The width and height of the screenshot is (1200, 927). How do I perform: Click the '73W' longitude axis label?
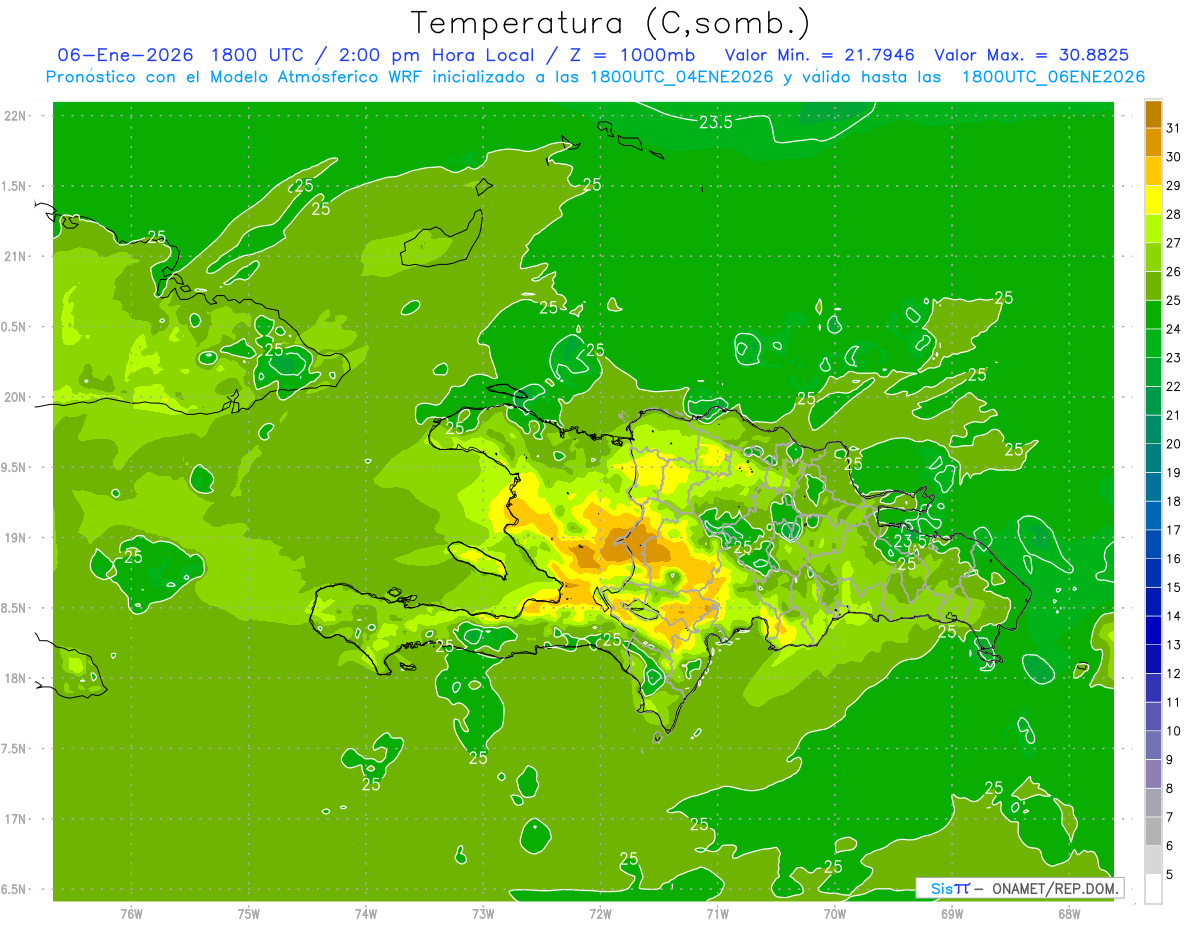[x=483, y=914]
